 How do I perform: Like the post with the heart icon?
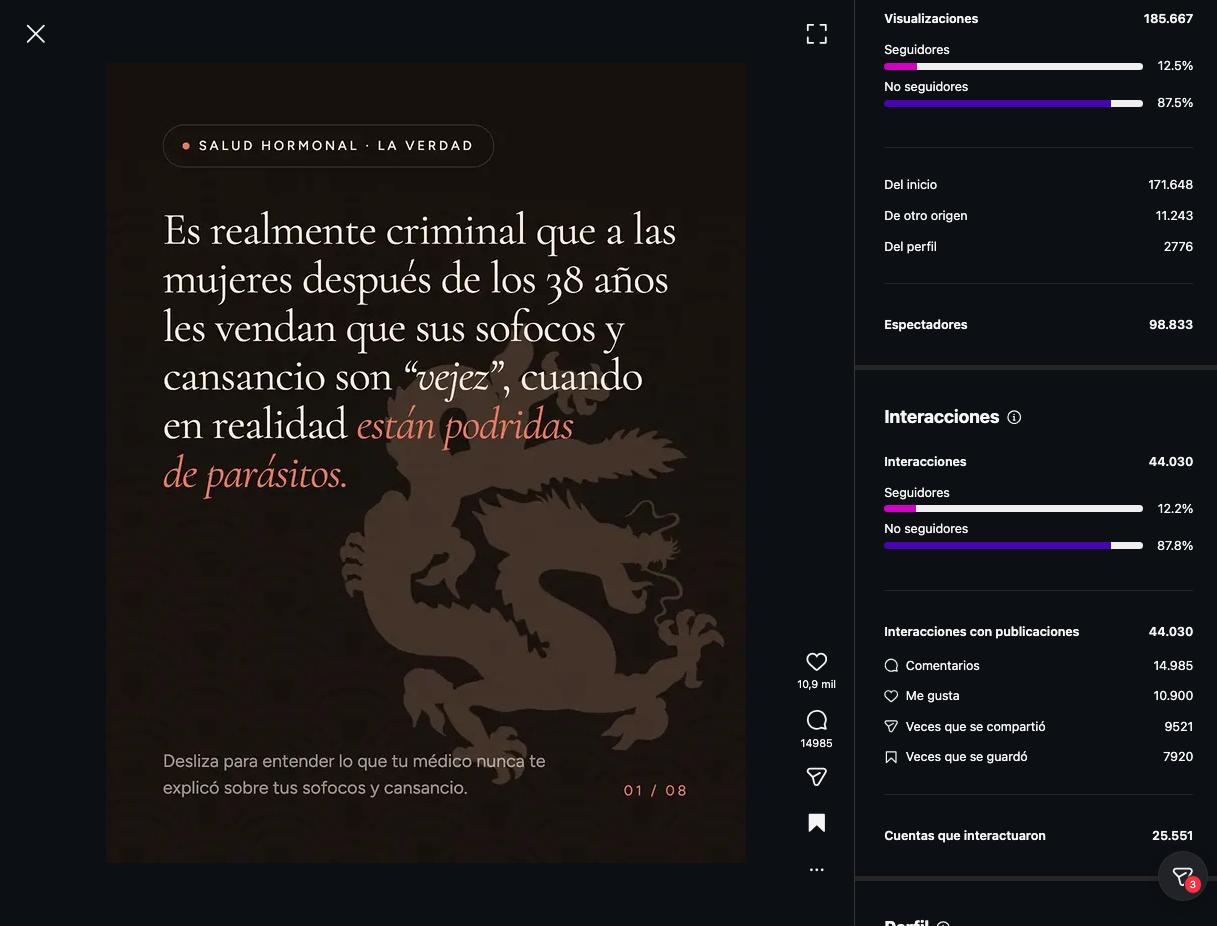(x=817, y=662)
